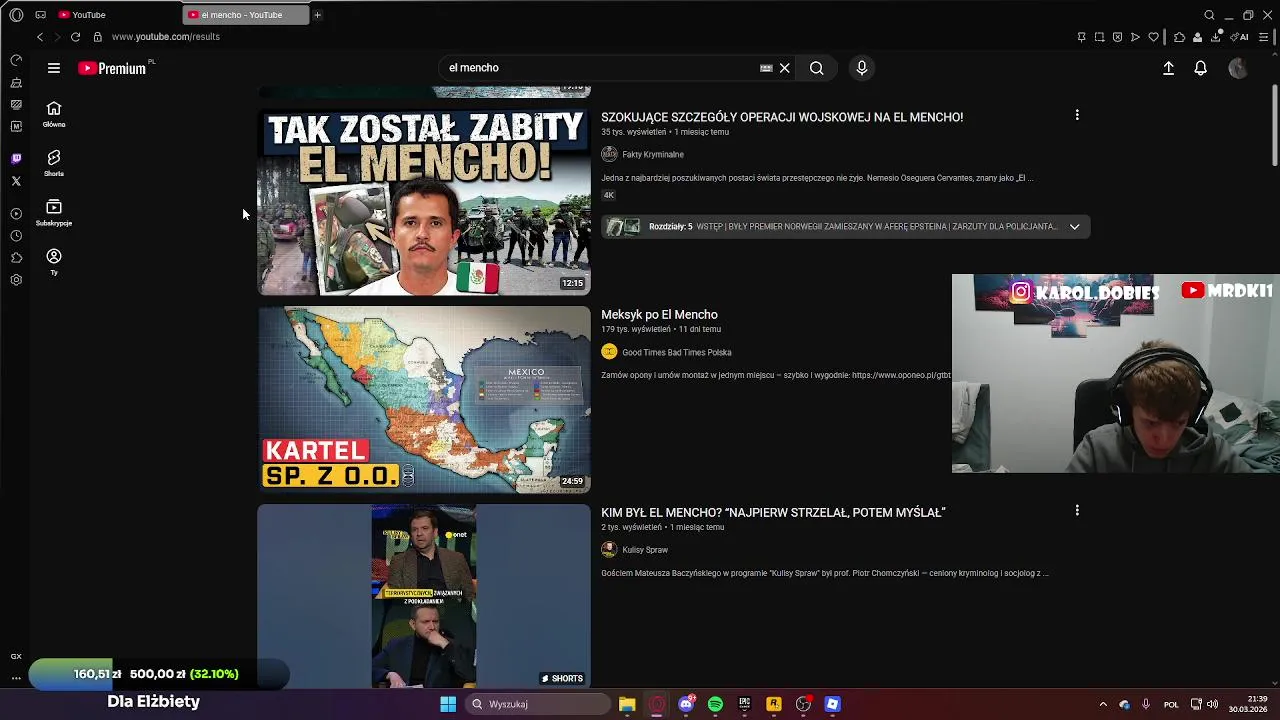Open title SZOKUJĄCE SZCZEGÓŁY OPERACJI WOJSKOWEJ
This screenshot has height=720, width=1280.
pos(782,117)
